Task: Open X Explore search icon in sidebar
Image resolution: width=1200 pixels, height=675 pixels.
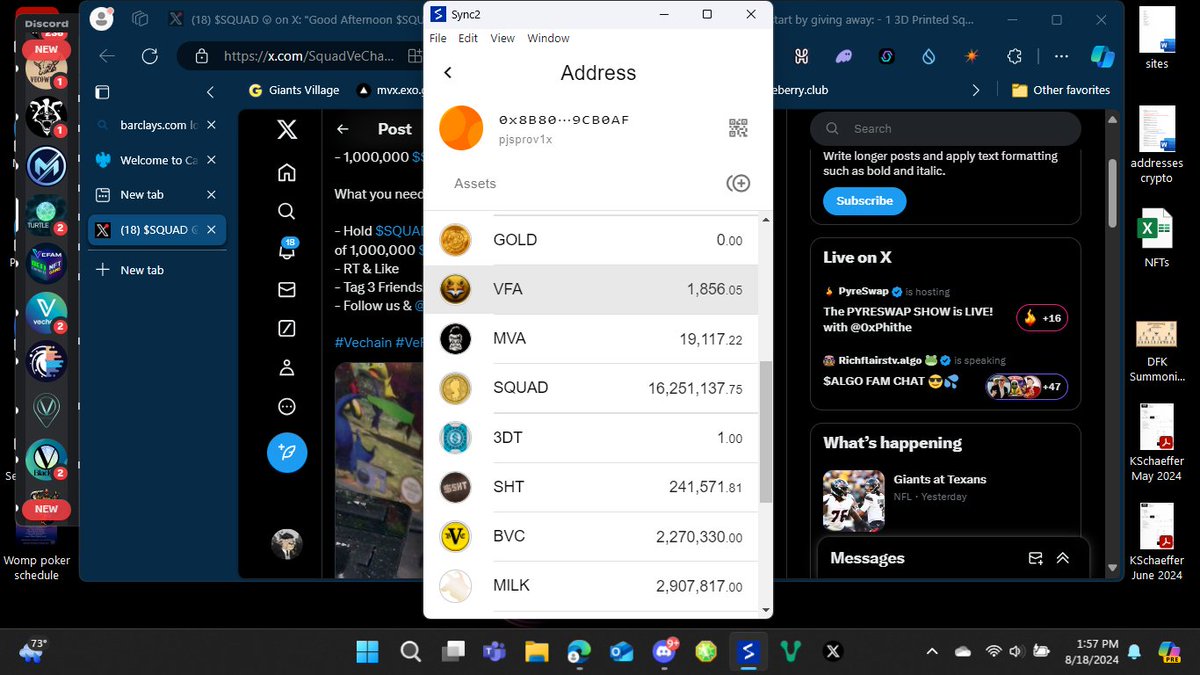Action: [287, 211]
